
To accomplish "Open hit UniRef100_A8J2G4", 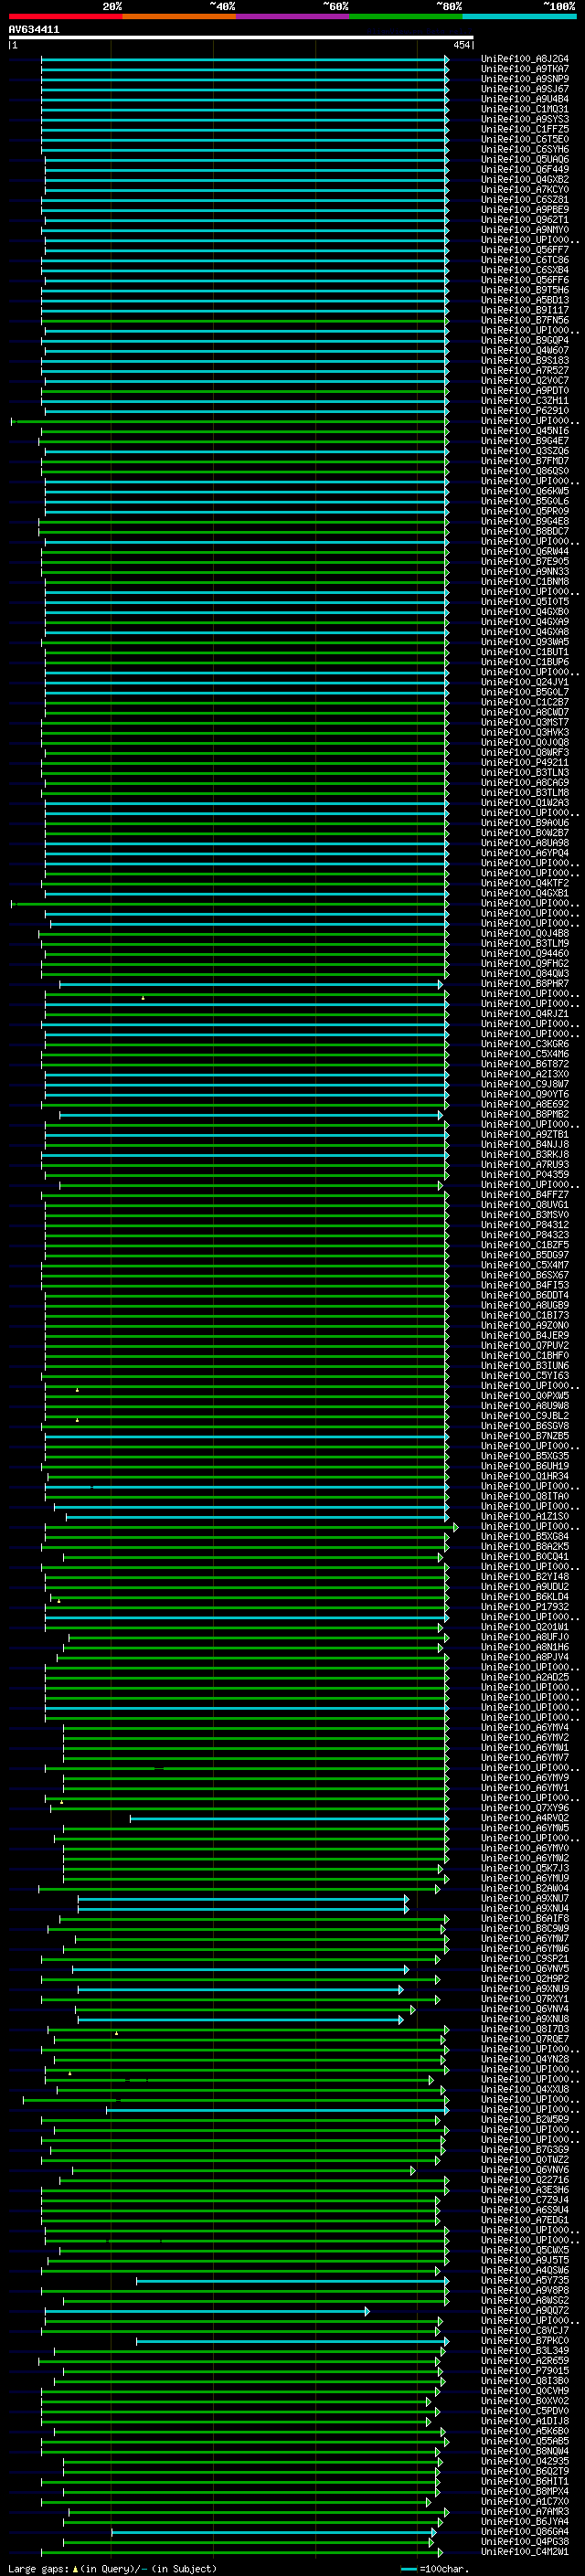I will [x=525, y=59].
